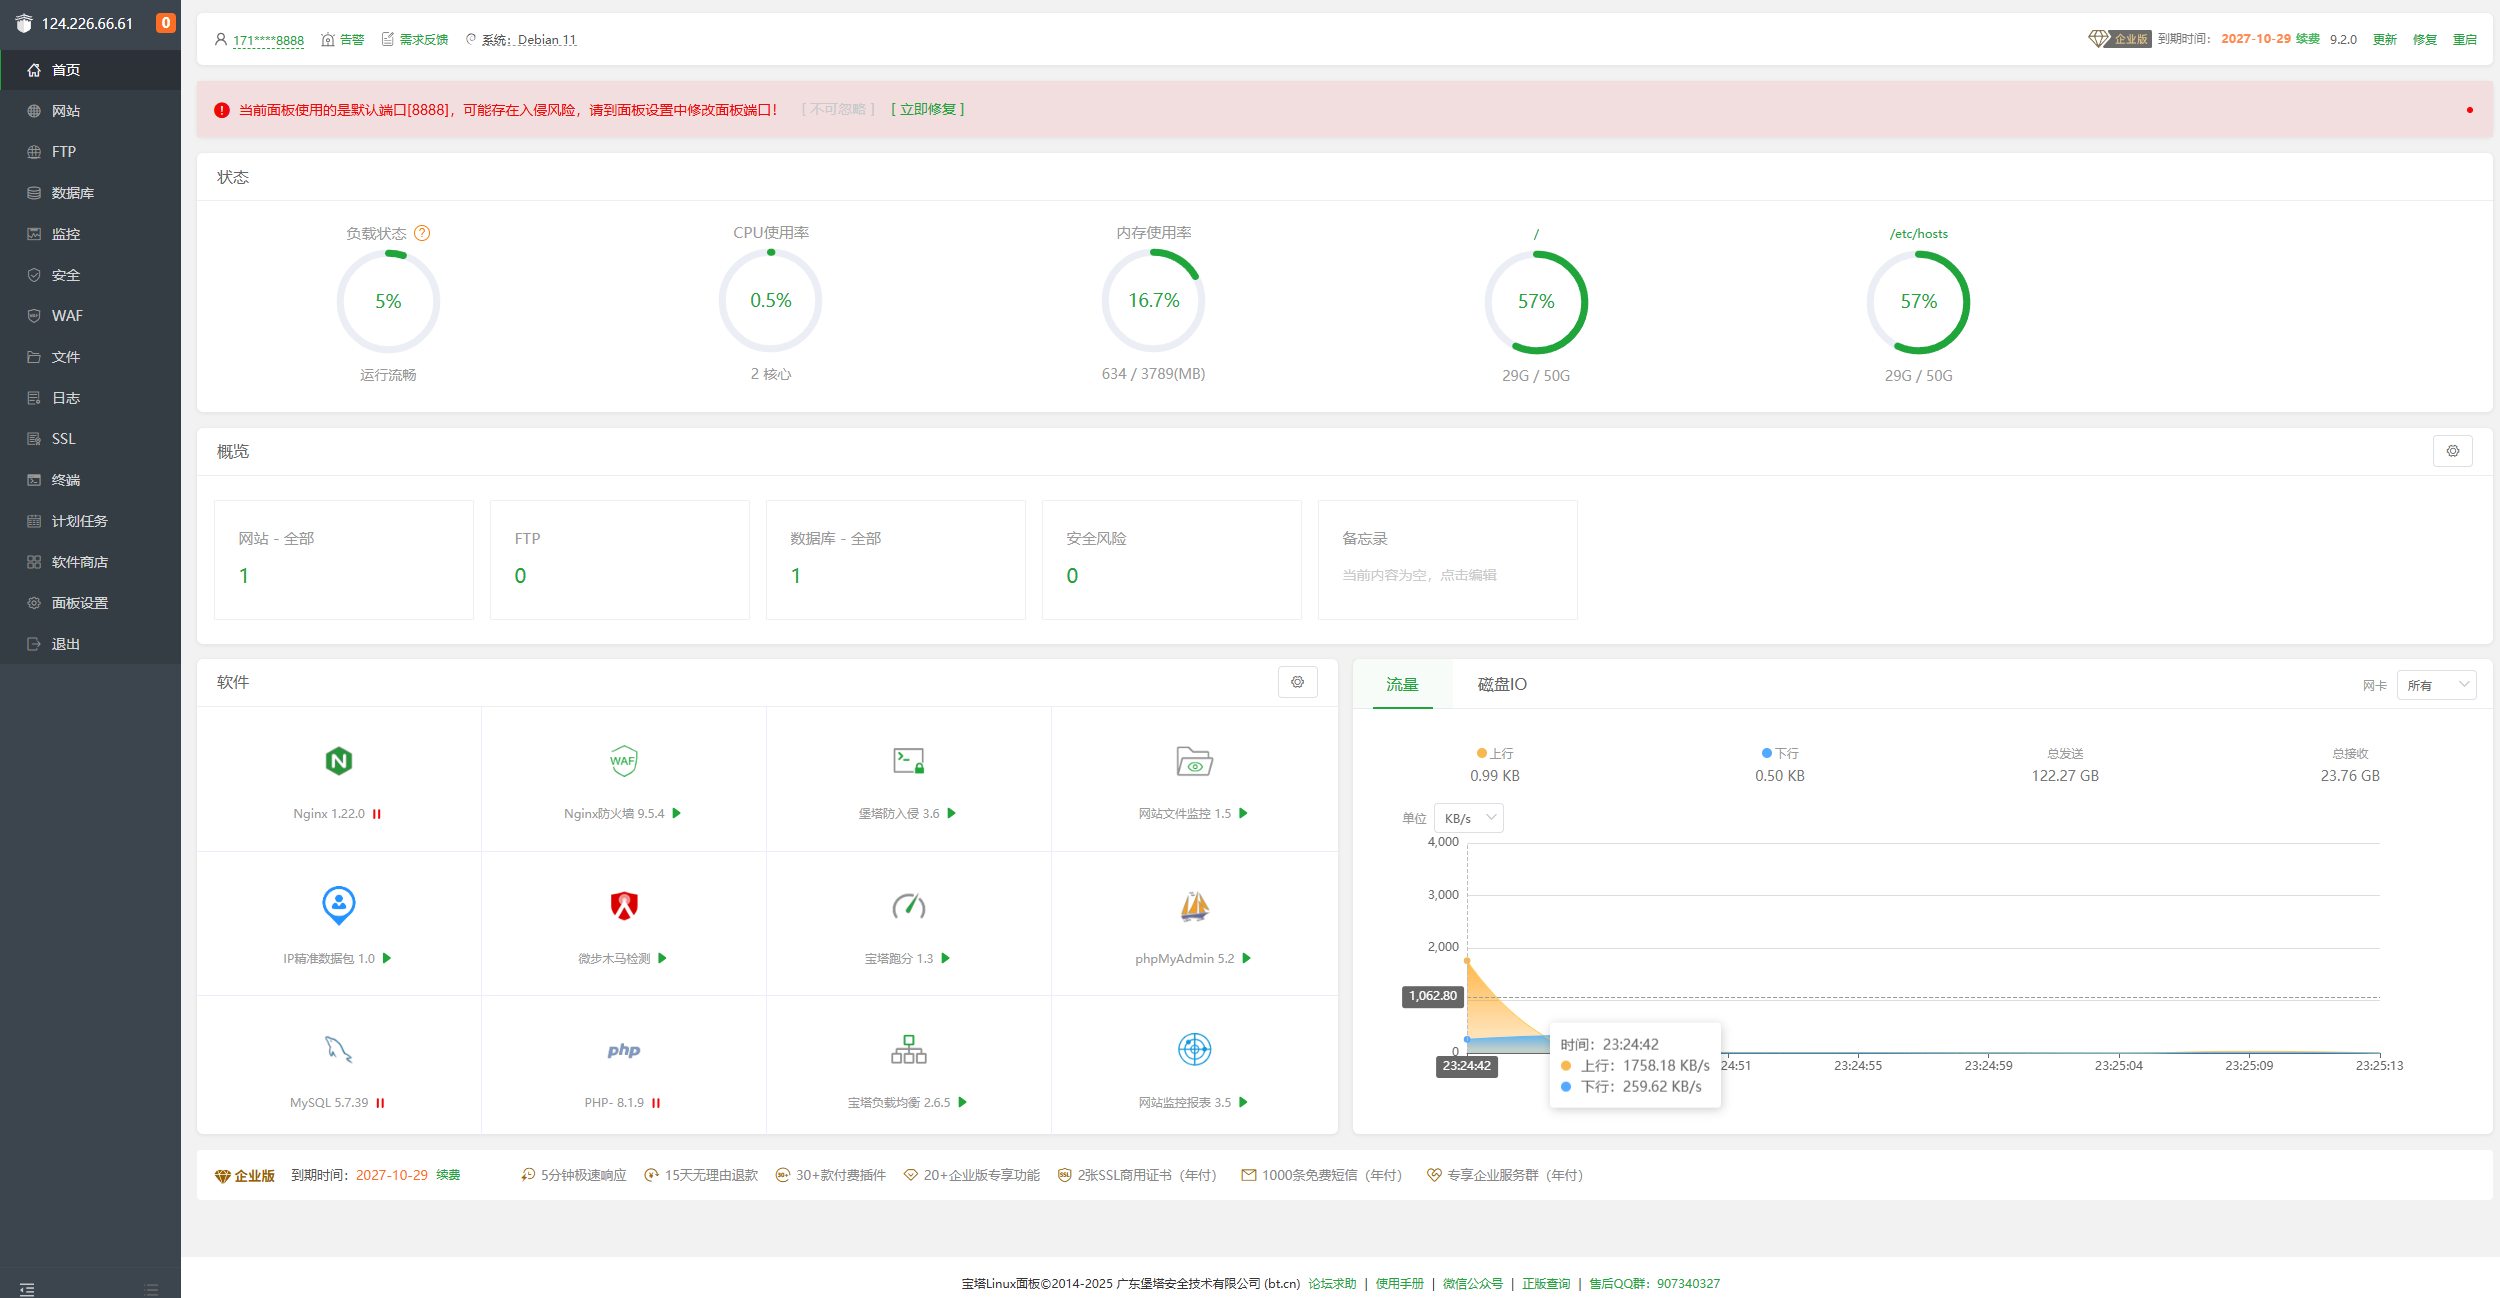Image resolution: width=2500 pixels, height=1298 pixels.
Task: Click the PHP 8.1.9 logo icon
Action: tap(623, 1050)
